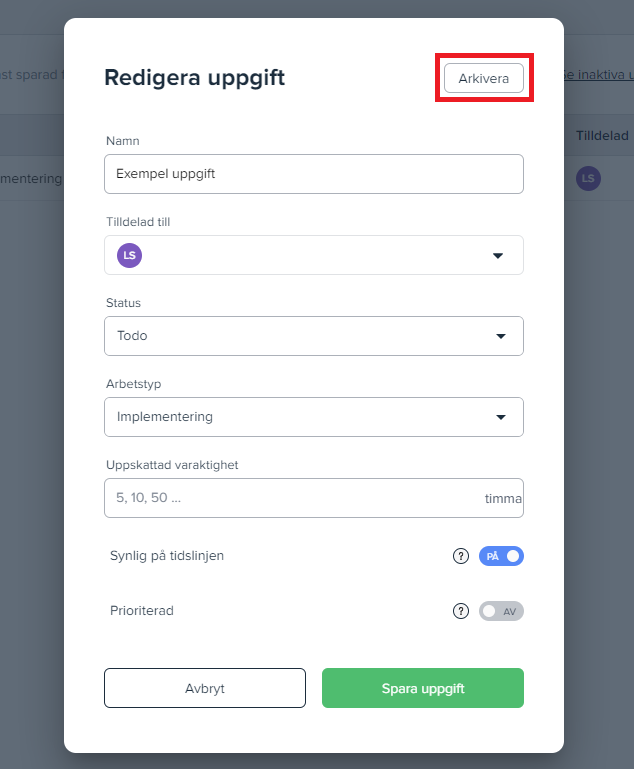Click the Tilldelad column header in background
This screenshot has height=769, width=634.
coord(602,135)
